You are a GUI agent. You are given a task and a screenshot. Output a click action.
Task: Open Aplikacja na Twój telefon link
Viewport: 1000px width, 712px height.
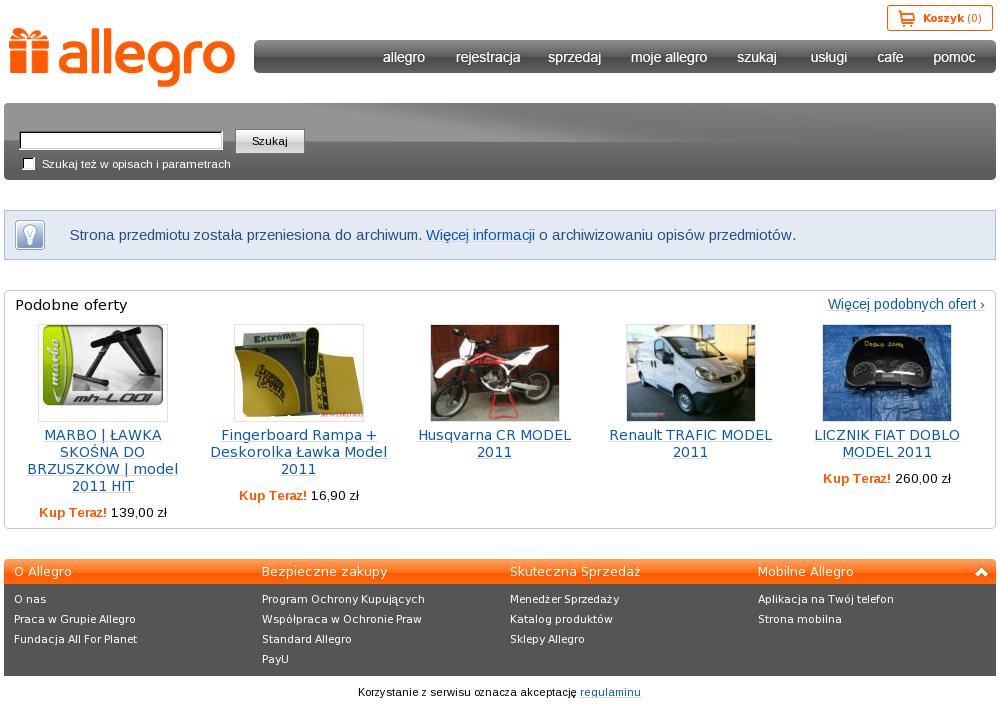point(825,599)
